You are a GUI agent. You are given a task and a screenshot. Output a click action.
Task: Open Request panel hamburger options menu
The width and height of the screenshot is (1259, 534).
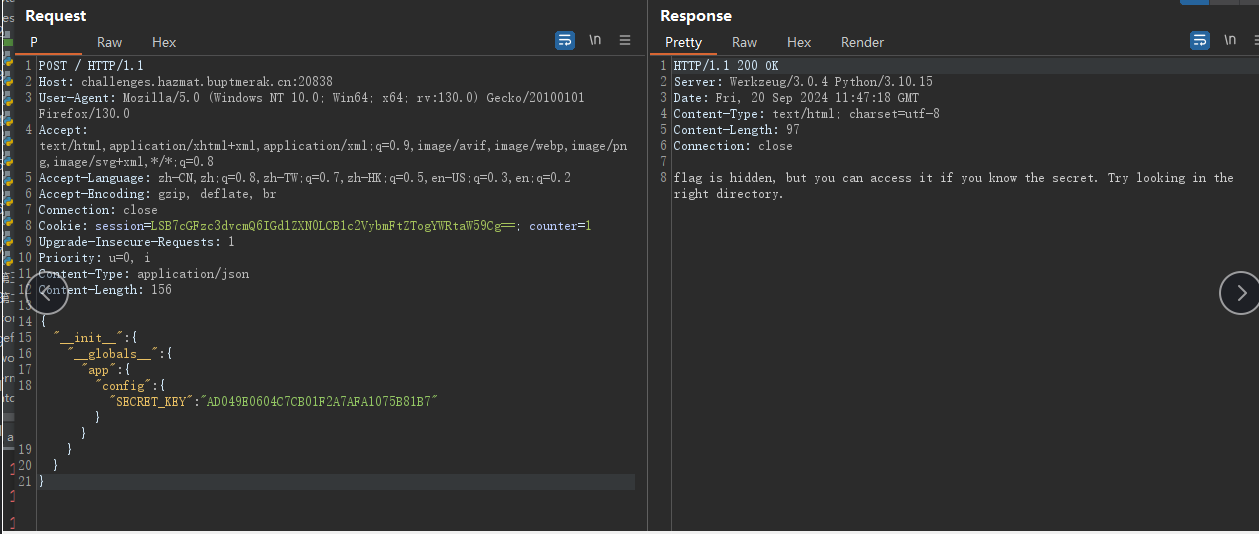(625, 41)
